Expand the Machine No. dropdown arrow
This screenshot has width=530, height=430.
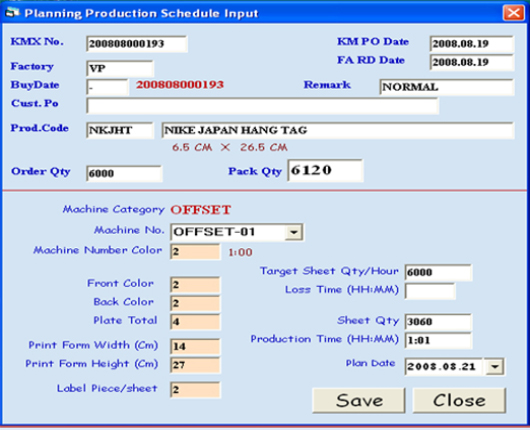pos(293,232)
